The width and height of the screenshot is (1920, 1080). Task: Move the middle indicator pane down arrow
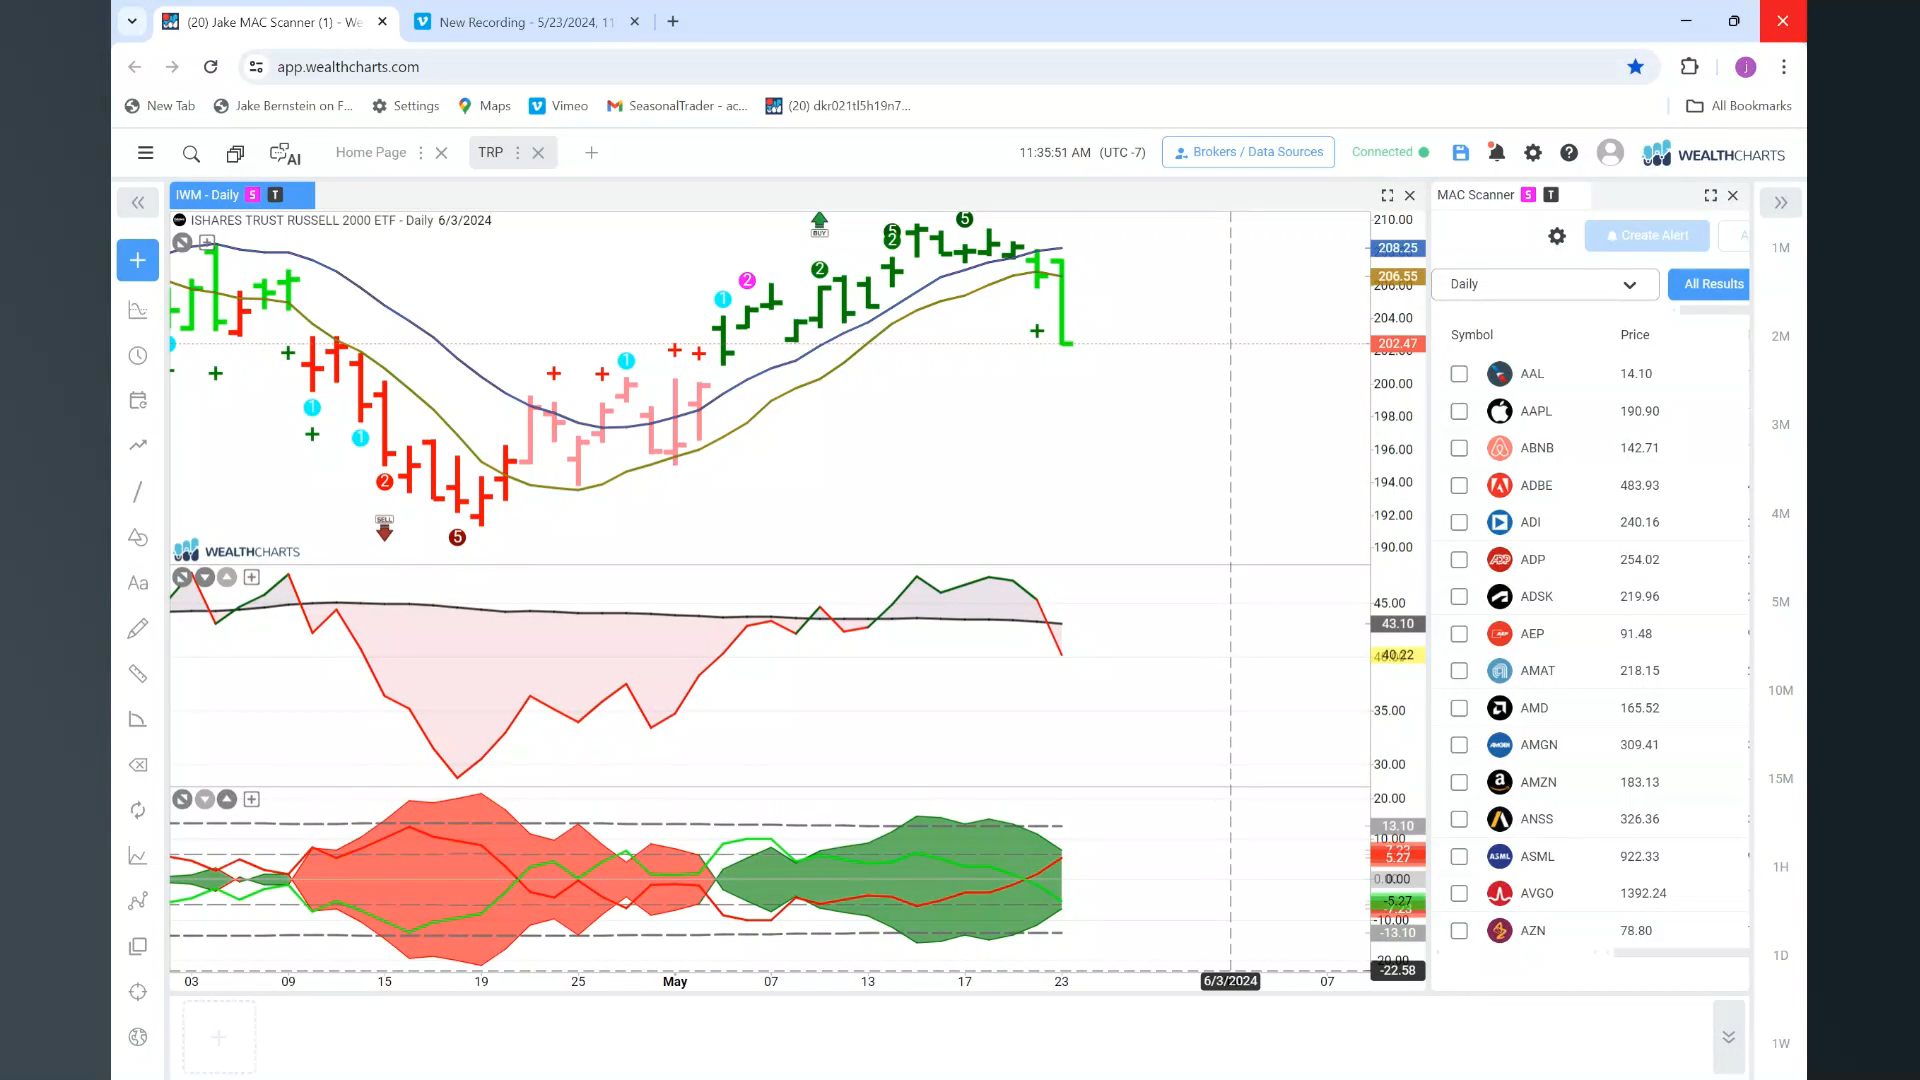[x=205, y=577]
